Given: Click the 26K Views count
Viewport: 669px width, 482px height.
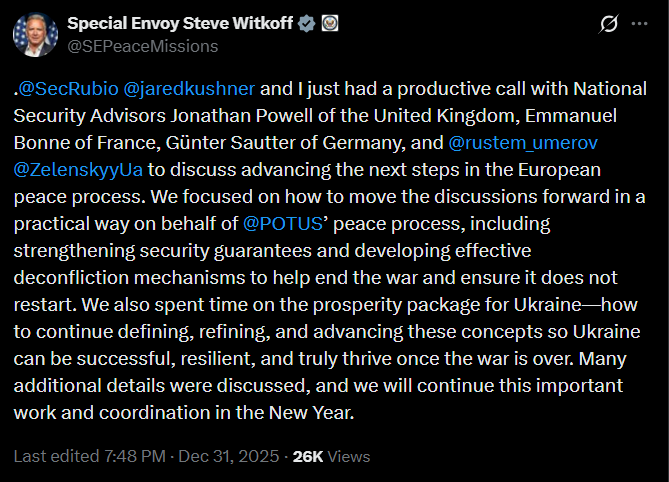Looking at the screenshot, I should pos(330,456).
